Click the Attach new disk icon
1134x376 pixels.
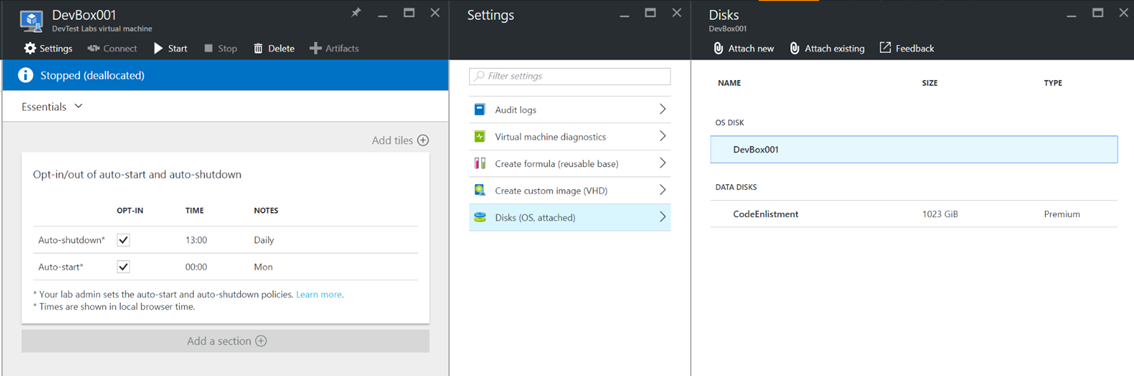(x=718, y=48)
